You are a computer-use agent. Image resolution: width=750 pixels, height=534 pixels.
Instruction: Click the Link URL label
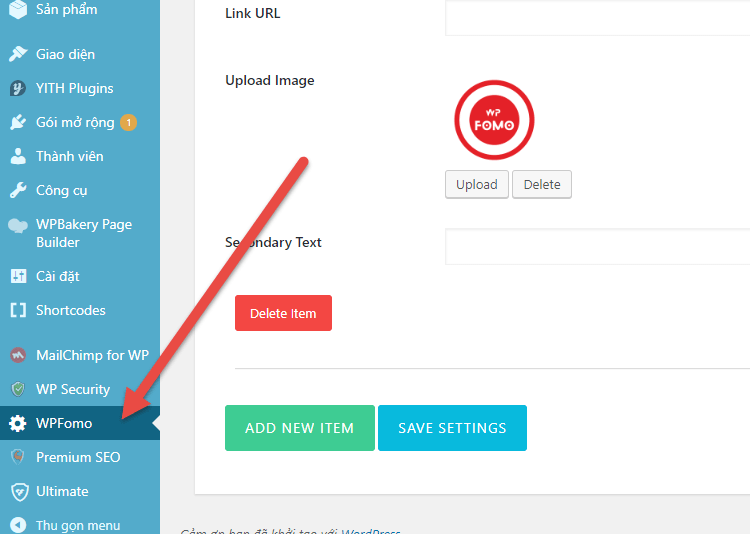[x=253, y=13]
